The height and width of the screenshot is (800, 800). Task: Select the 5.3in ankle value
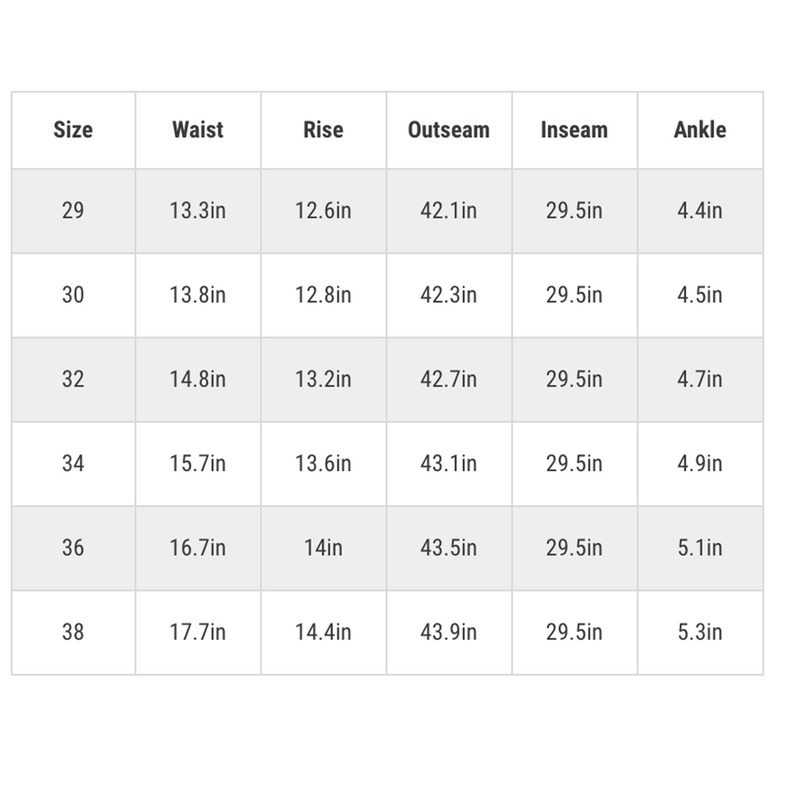pyautogui.click(x=700, y=632)
